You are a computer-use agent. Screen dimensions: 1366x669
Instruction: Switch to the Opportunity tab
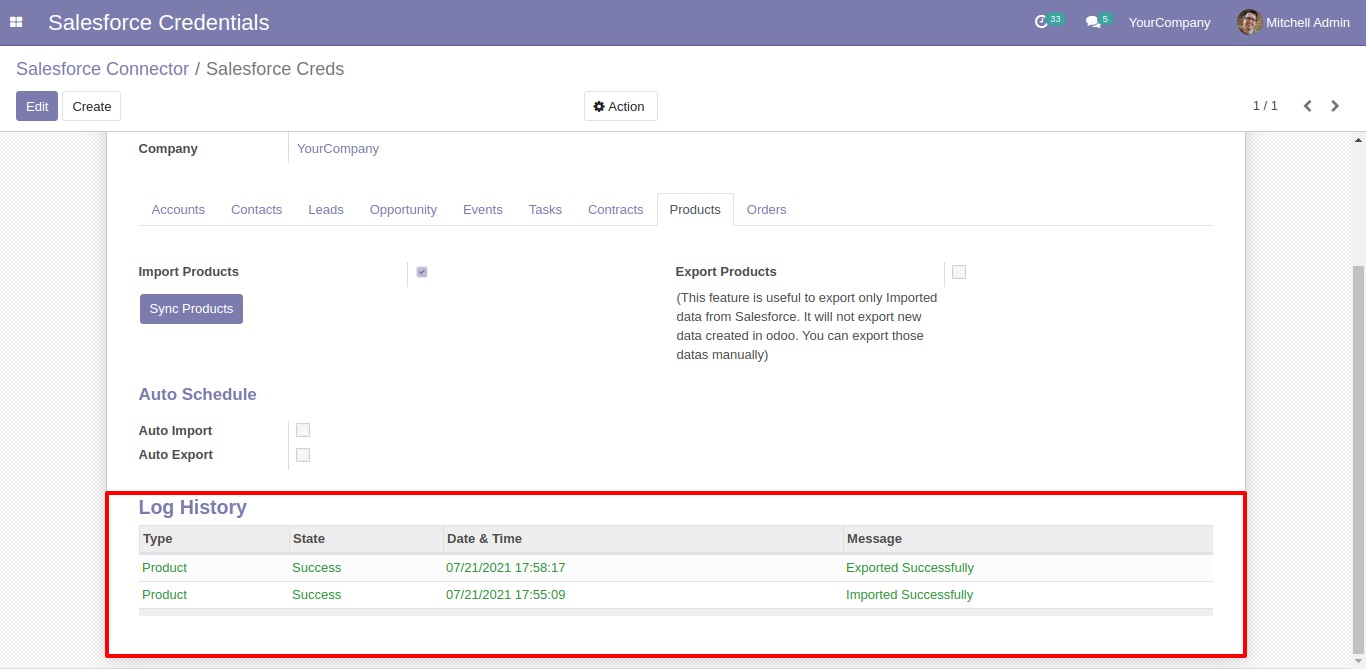tap(403, 210)
